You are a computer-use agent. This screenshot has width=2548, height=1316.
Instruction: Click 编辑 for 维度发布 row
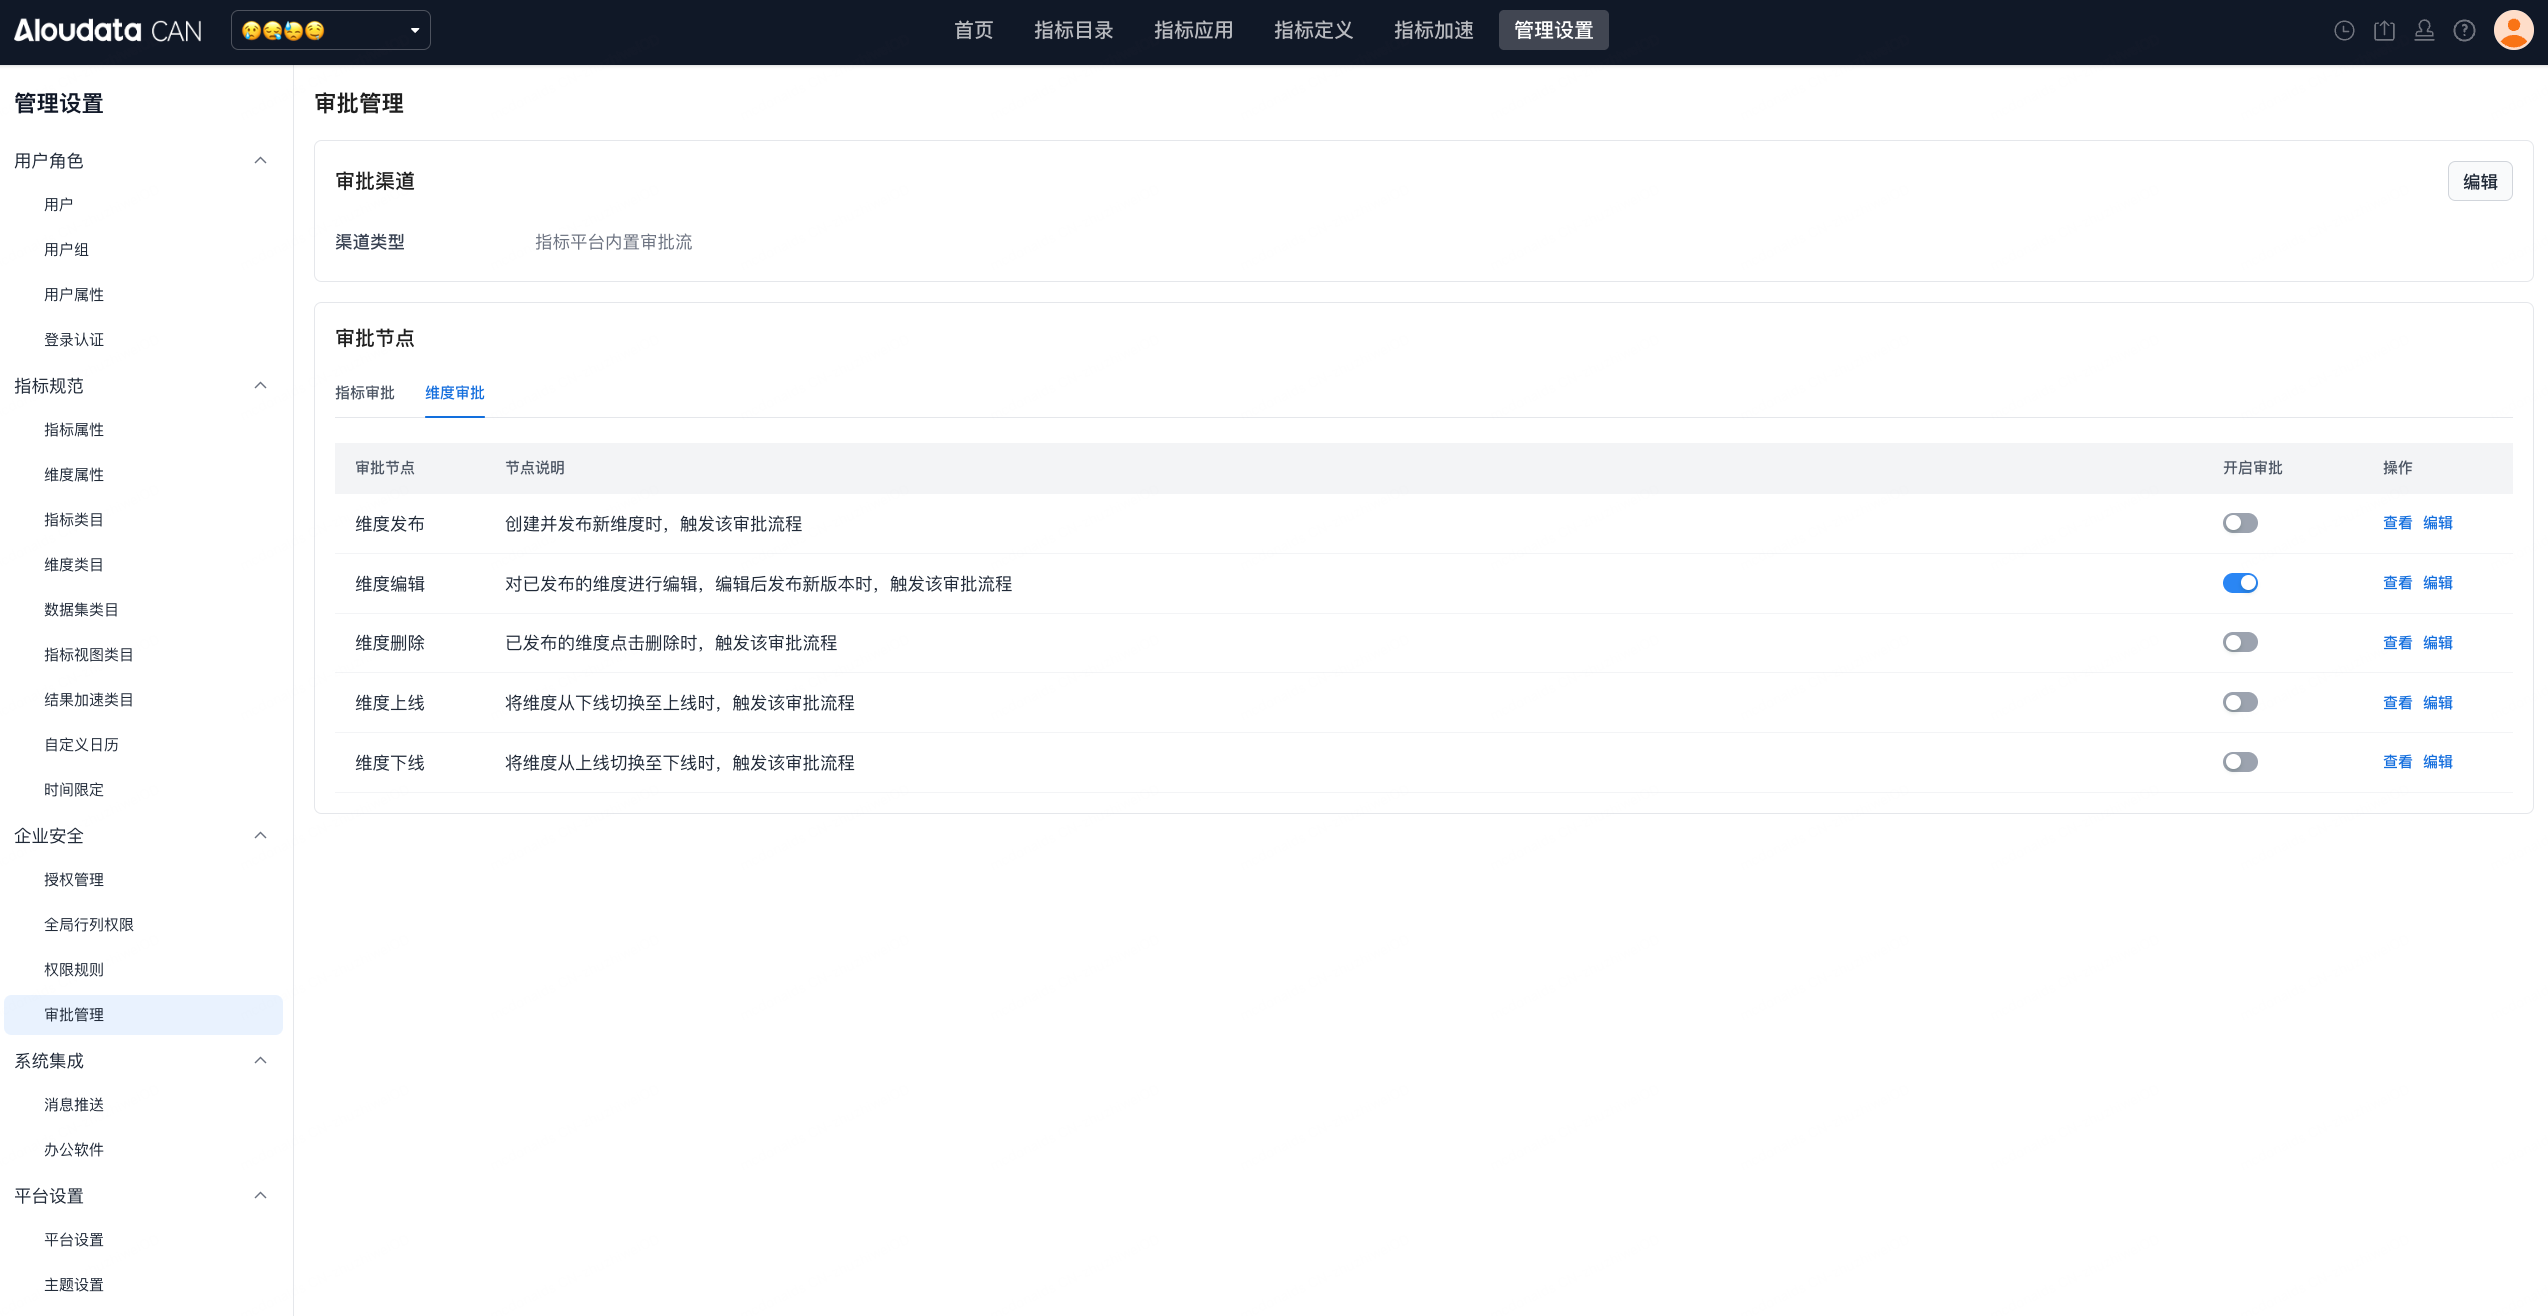[2437, 523]
